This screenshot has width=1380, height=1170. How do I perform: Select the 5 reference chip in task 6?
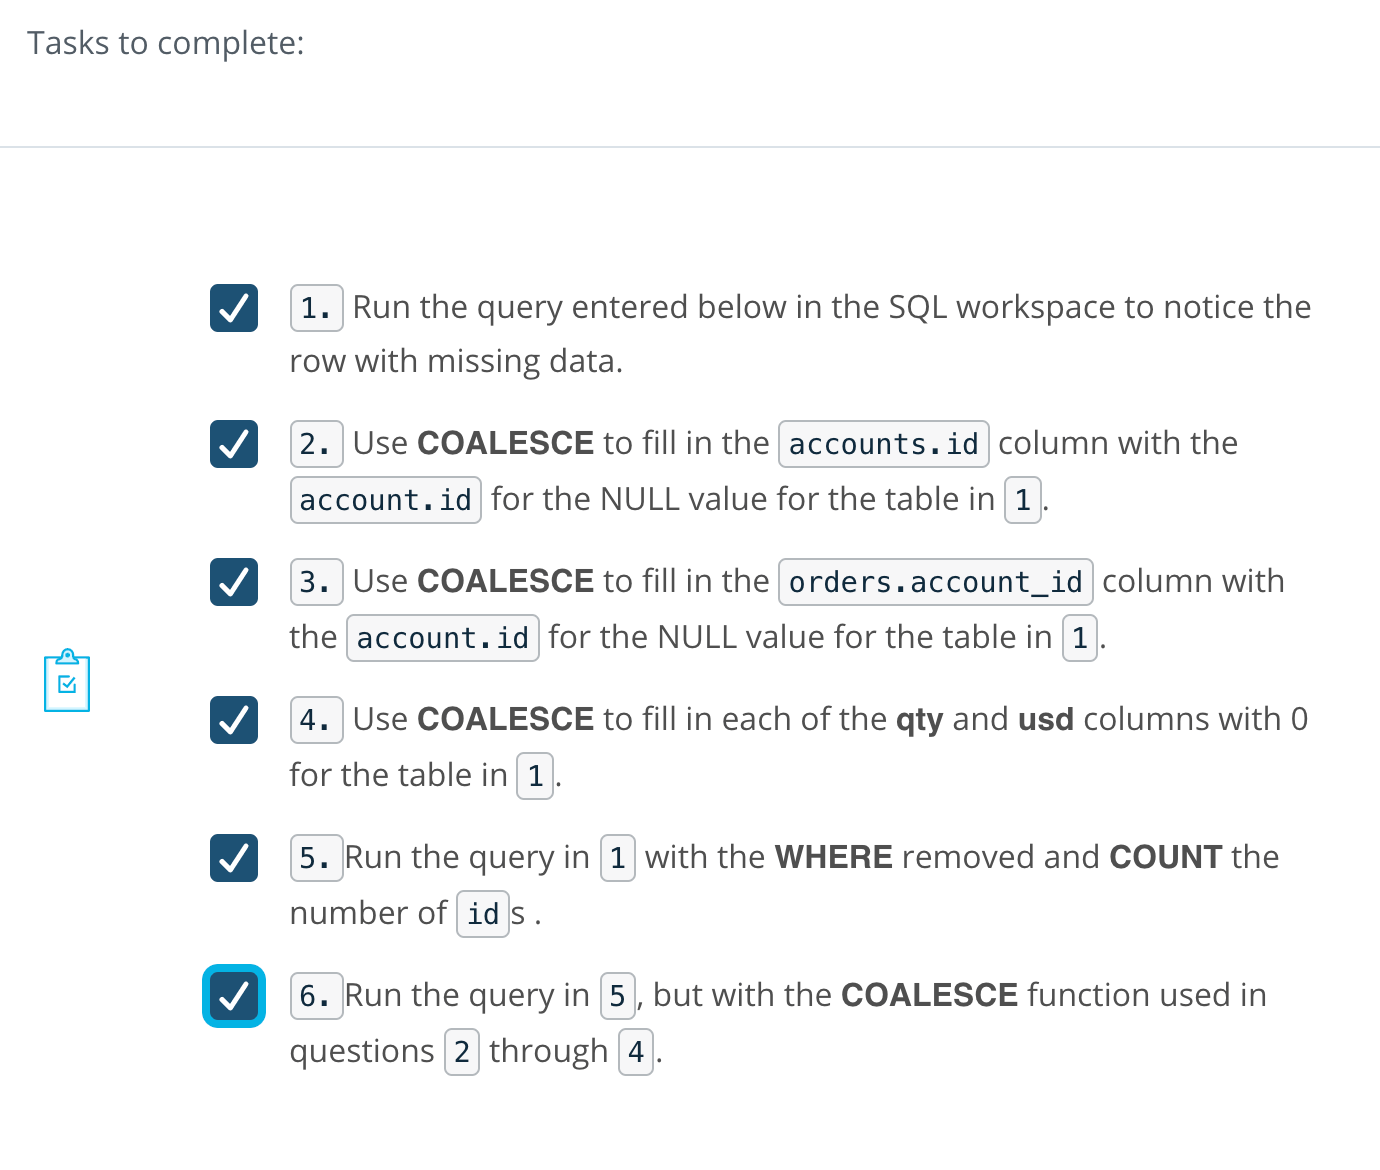pyautogui.click(x=618, y=995)
